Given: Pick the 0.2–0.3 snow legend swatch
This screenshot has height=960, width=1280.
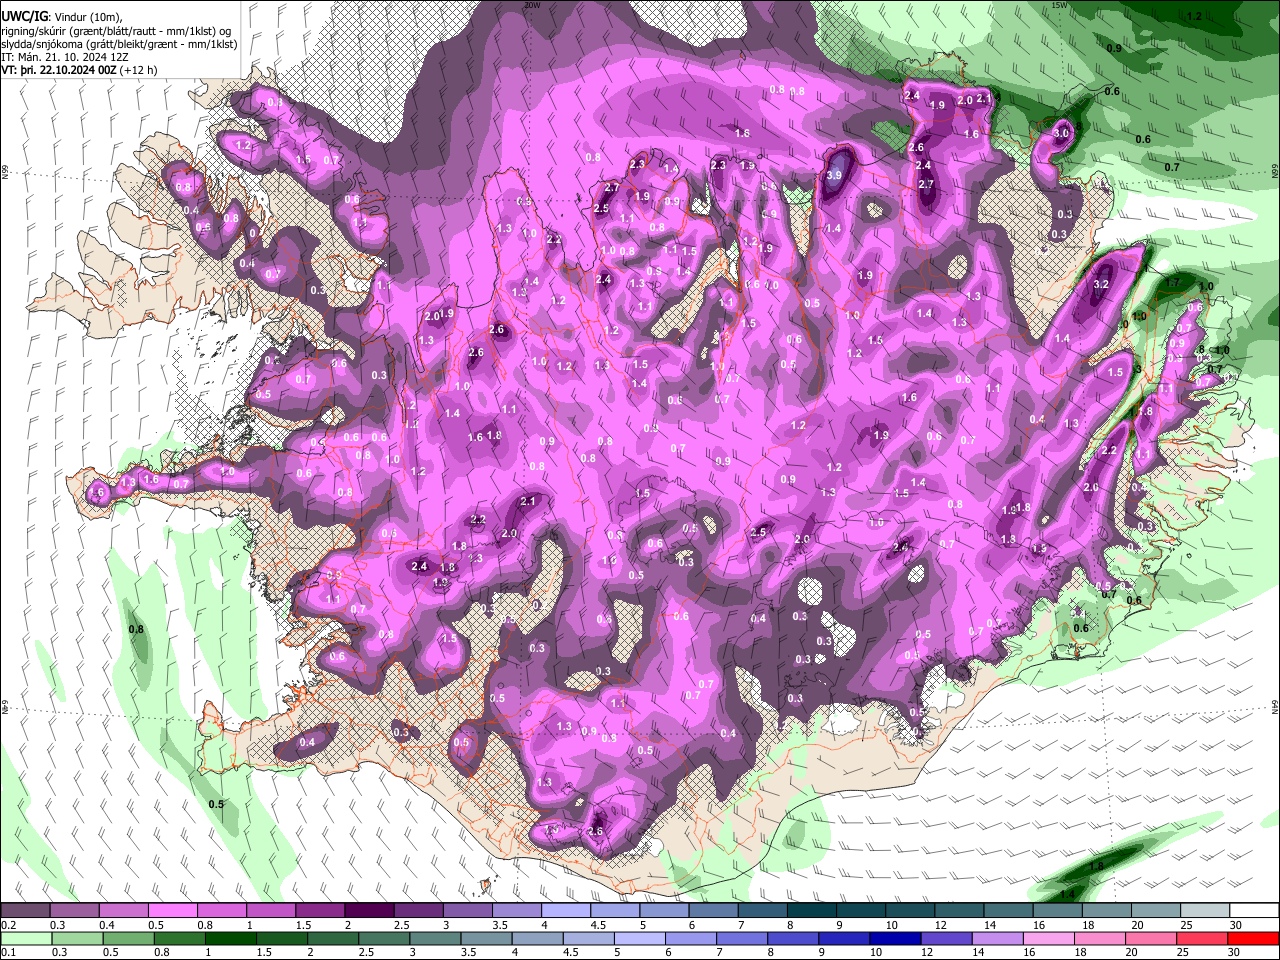Looking at the screenshot, I should [25, 911].
